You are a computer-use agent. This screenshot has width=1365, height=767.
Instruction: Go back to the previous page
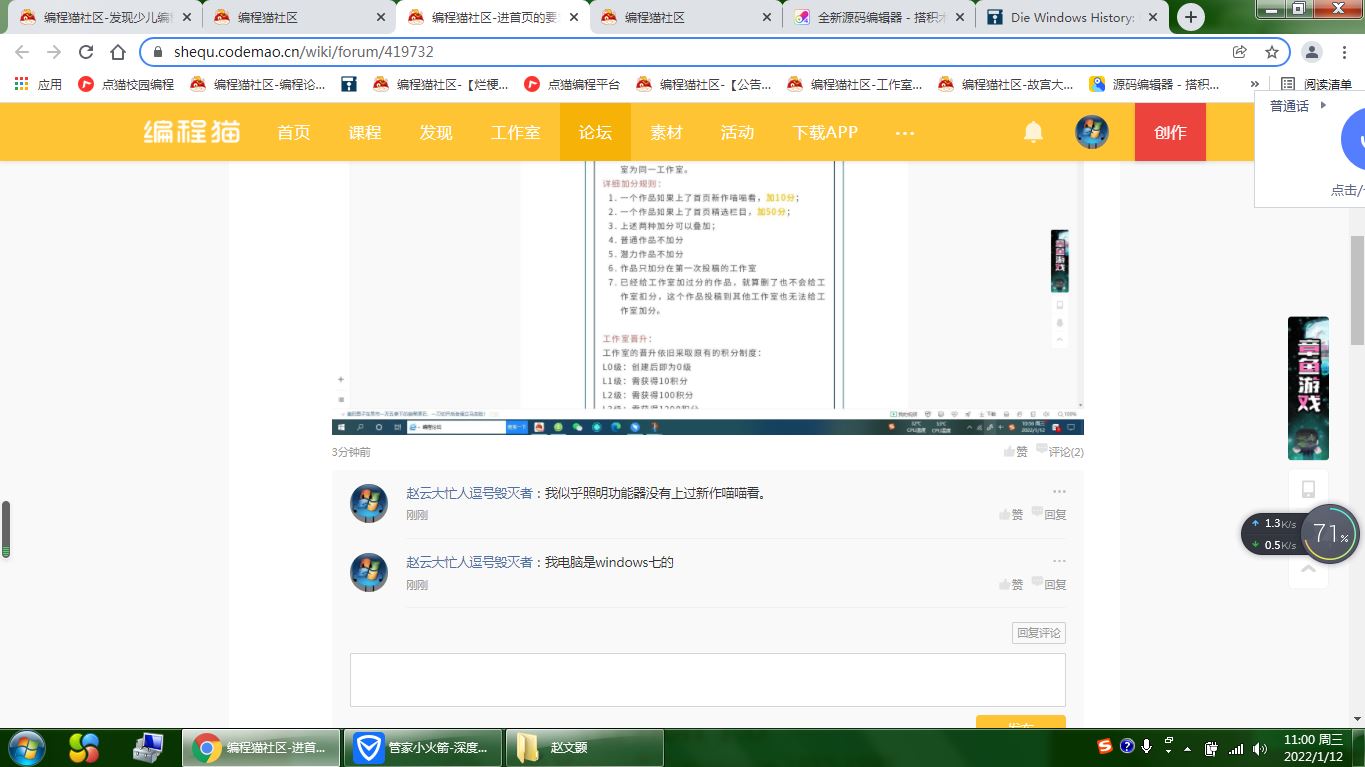[x=22, y=52]
